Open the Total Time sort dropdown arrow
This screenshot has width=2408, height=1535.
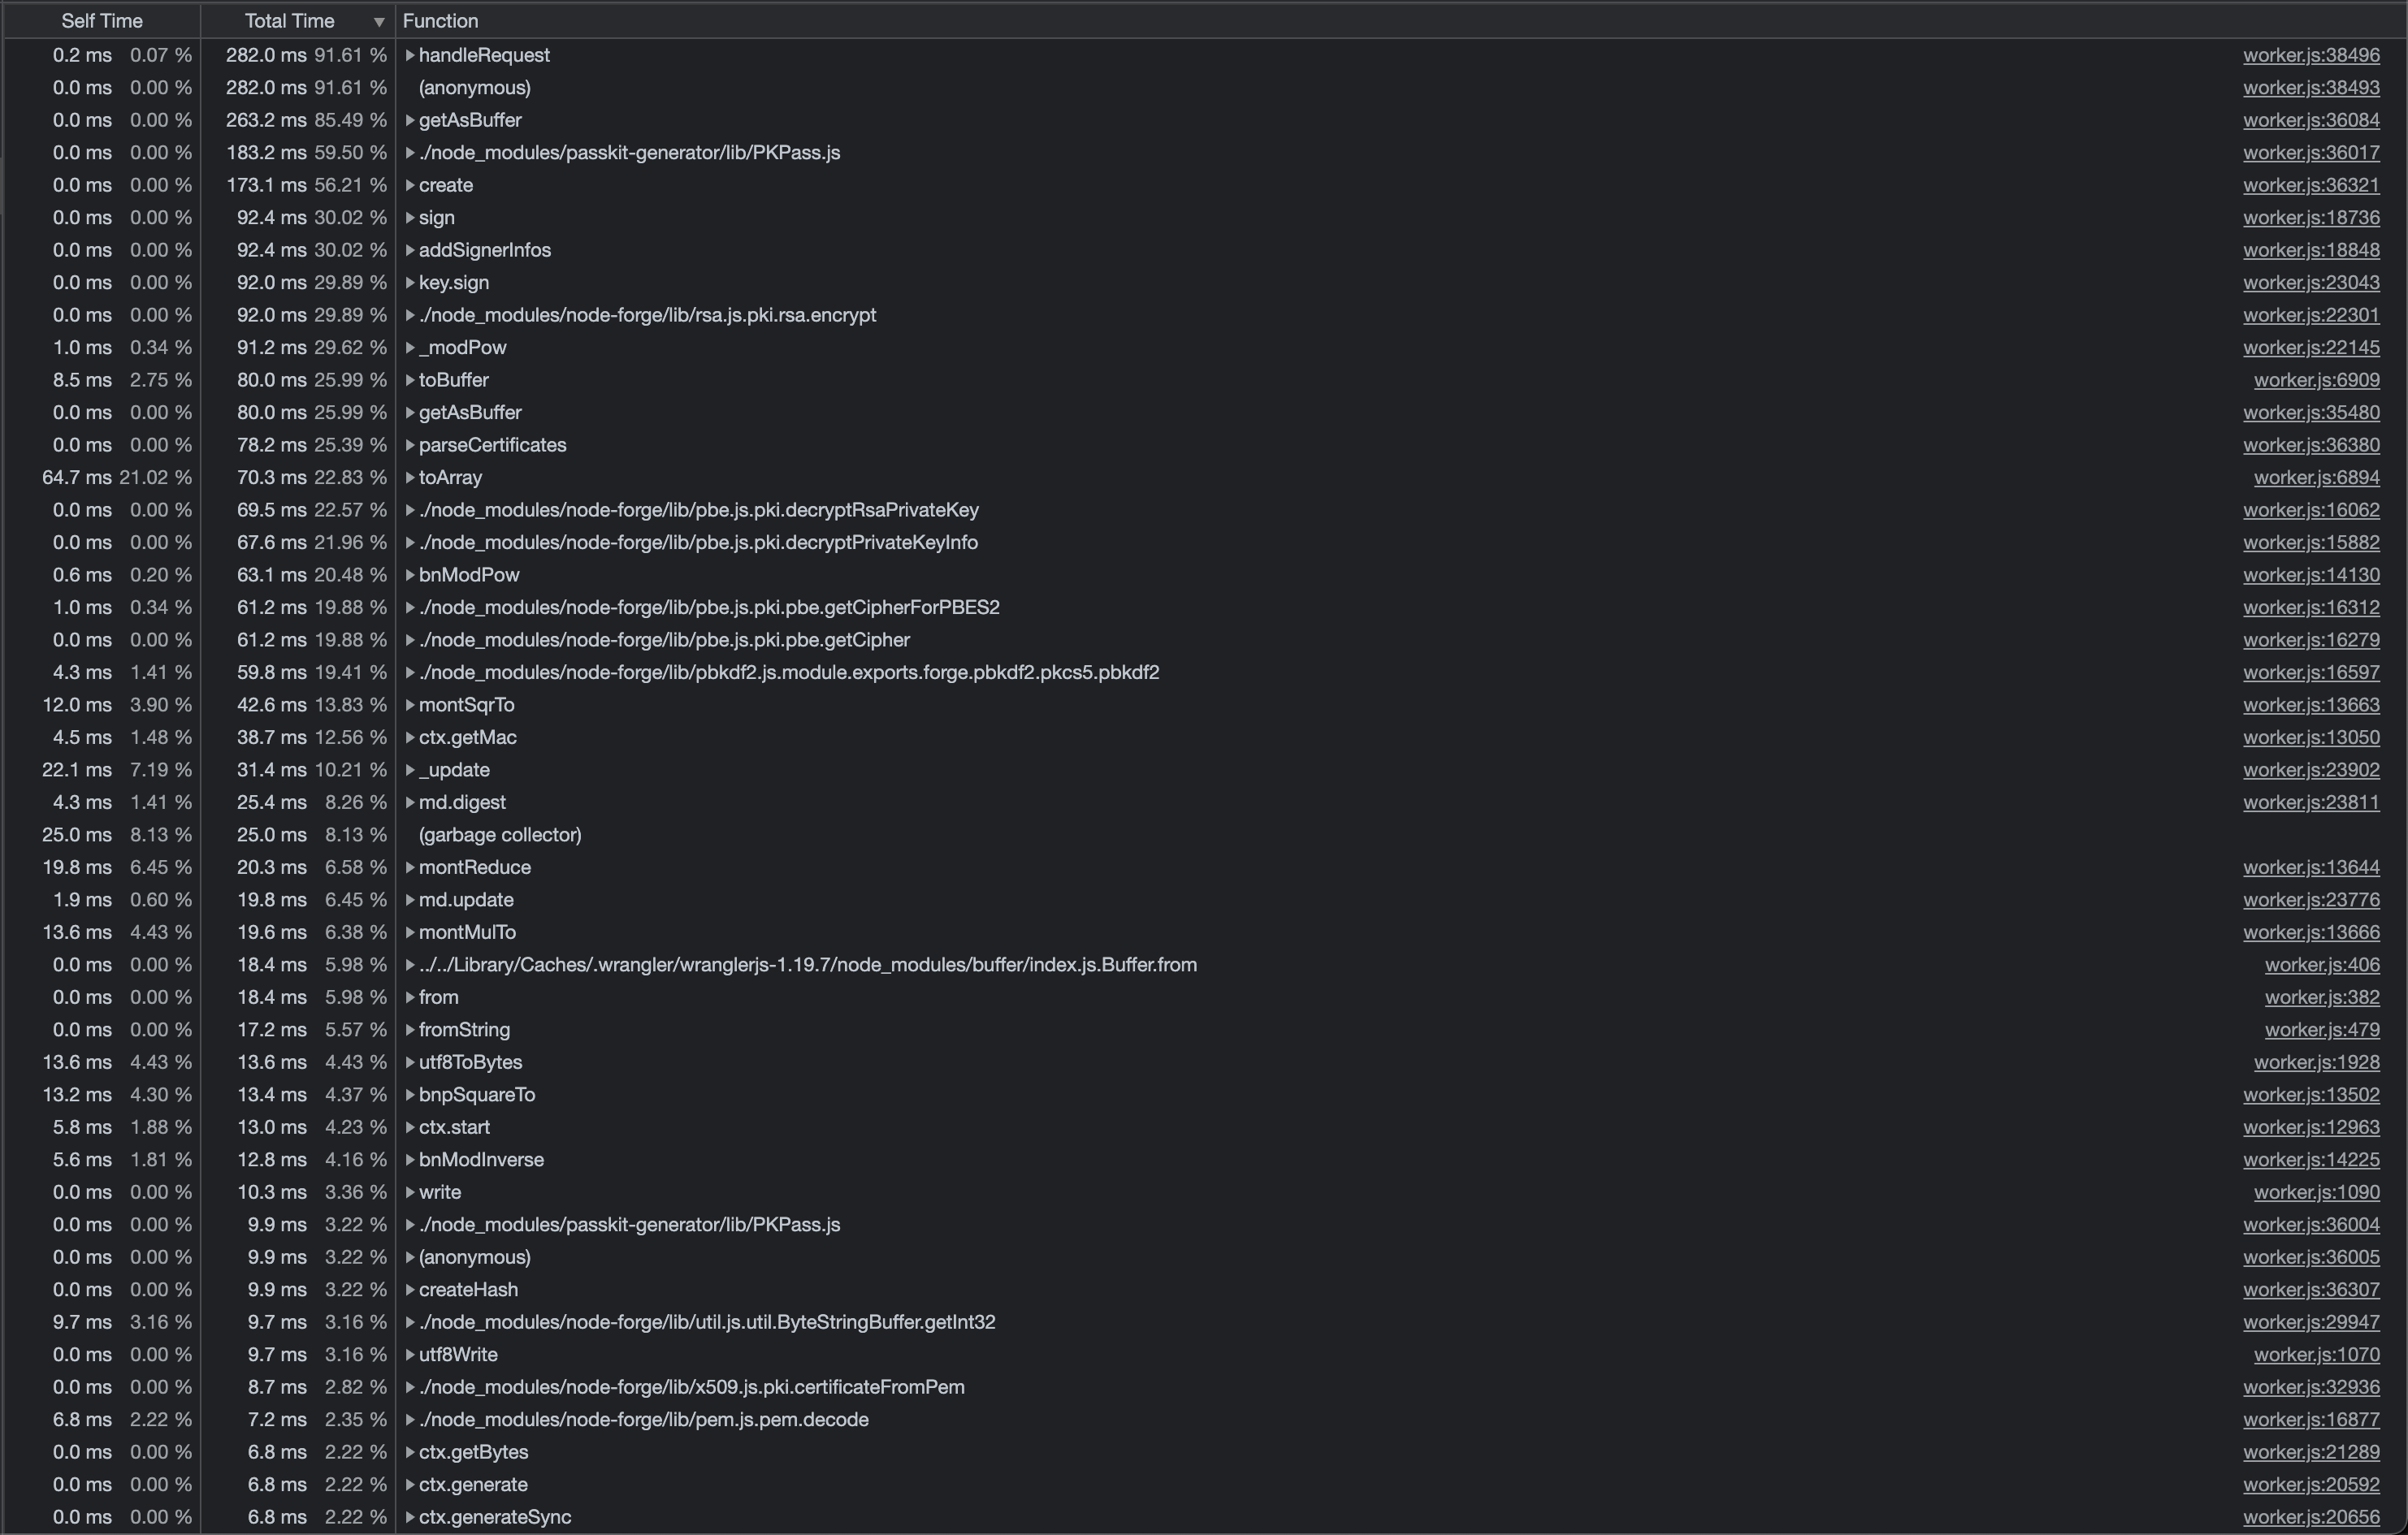378,21
